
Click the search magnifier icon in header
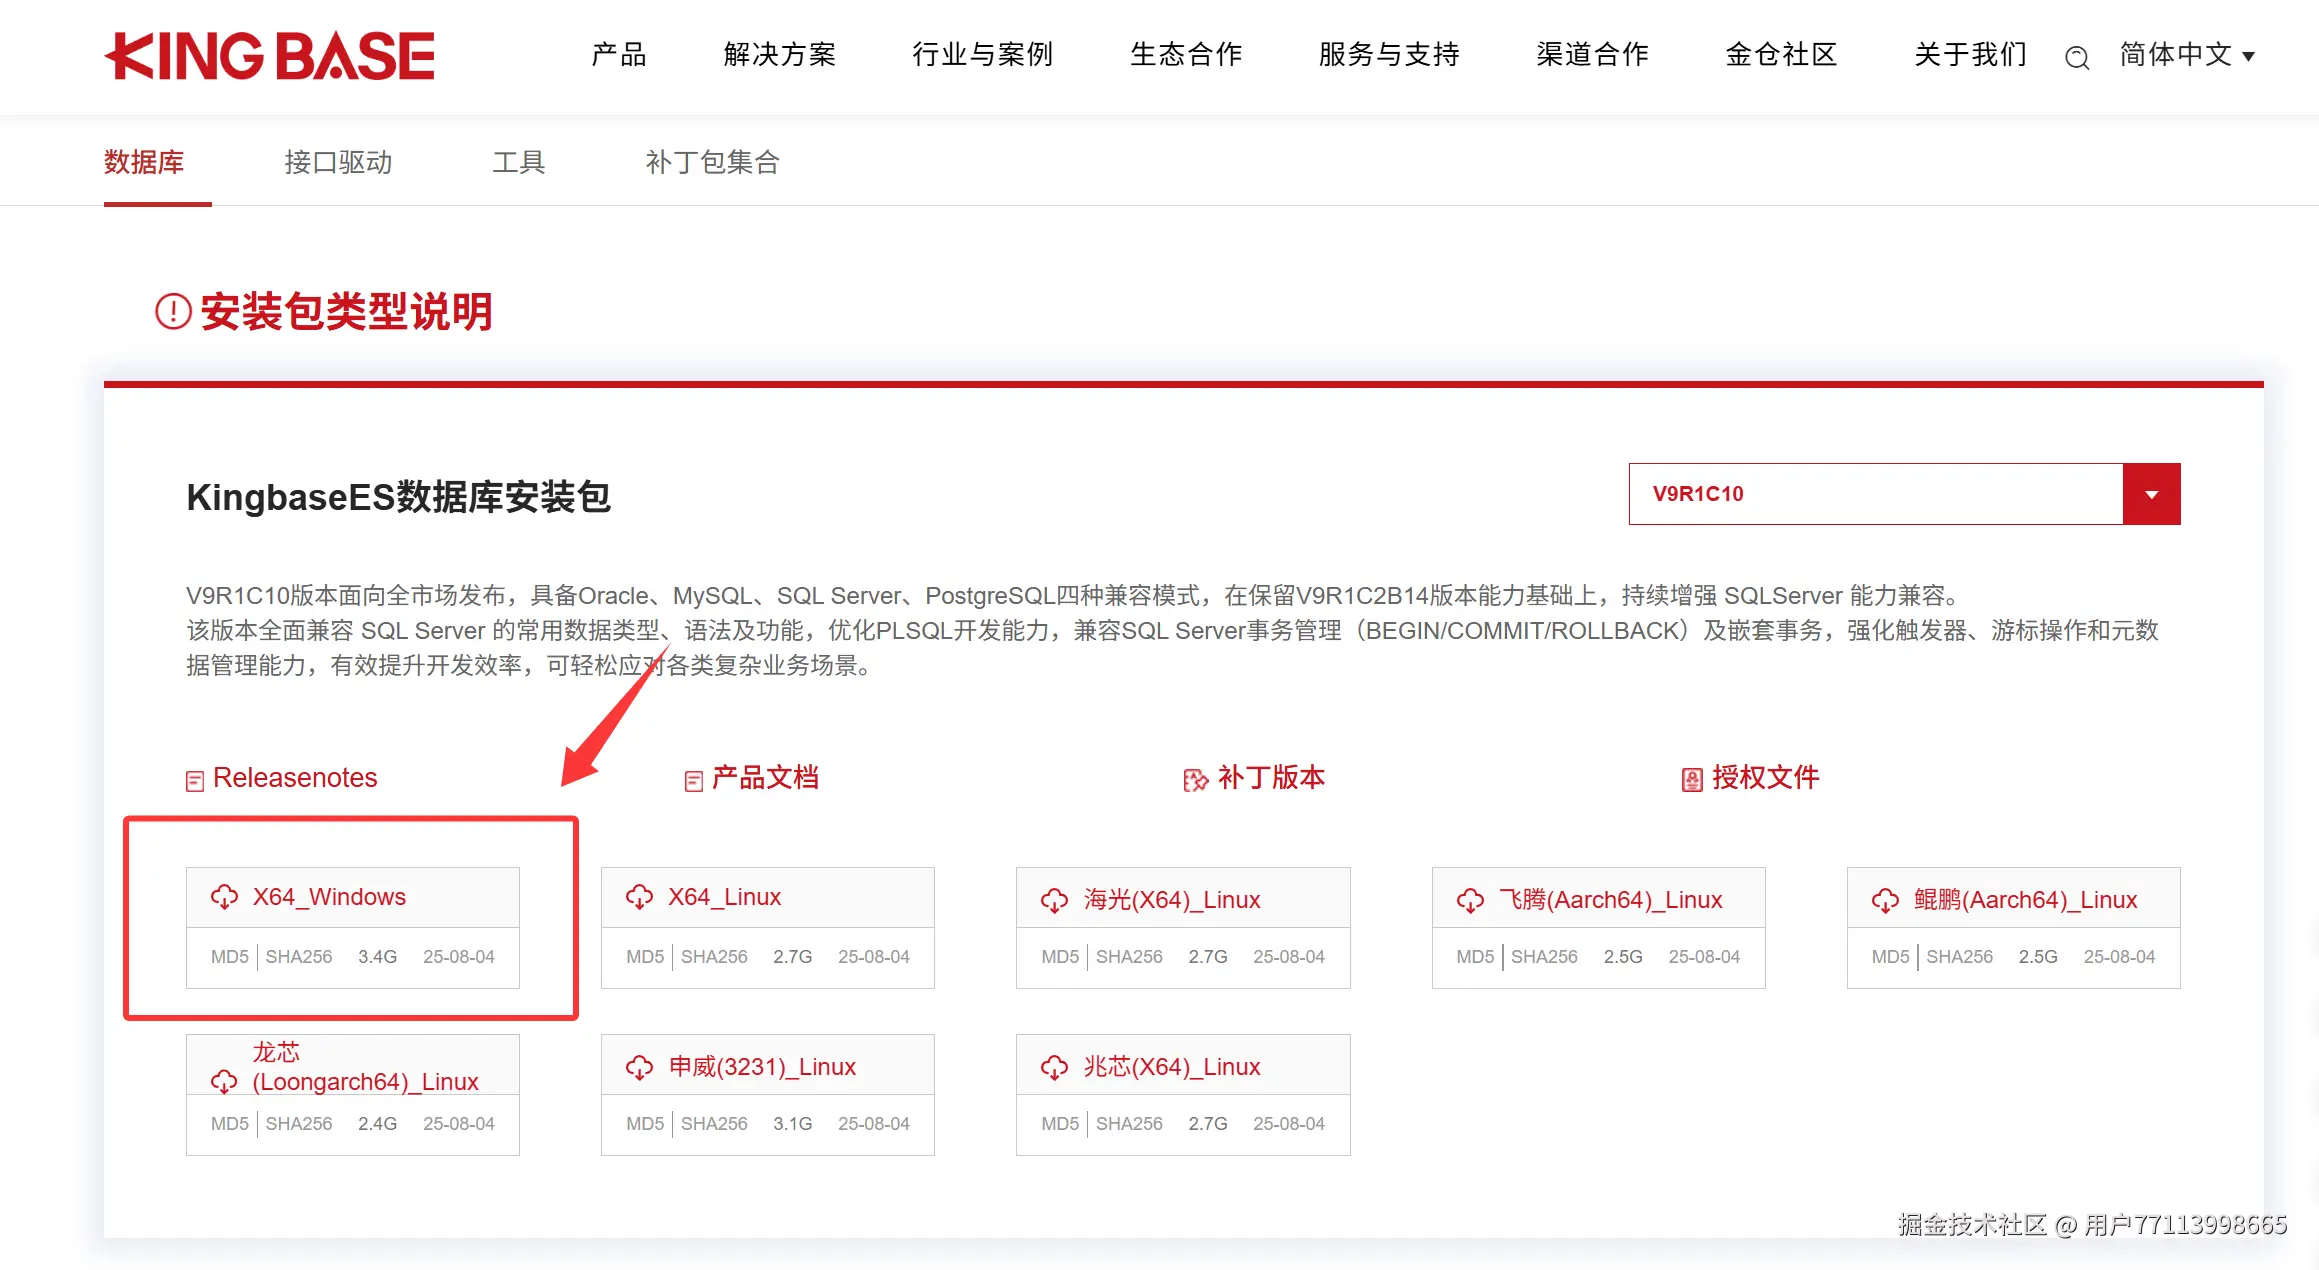(x=2076, y=58)
